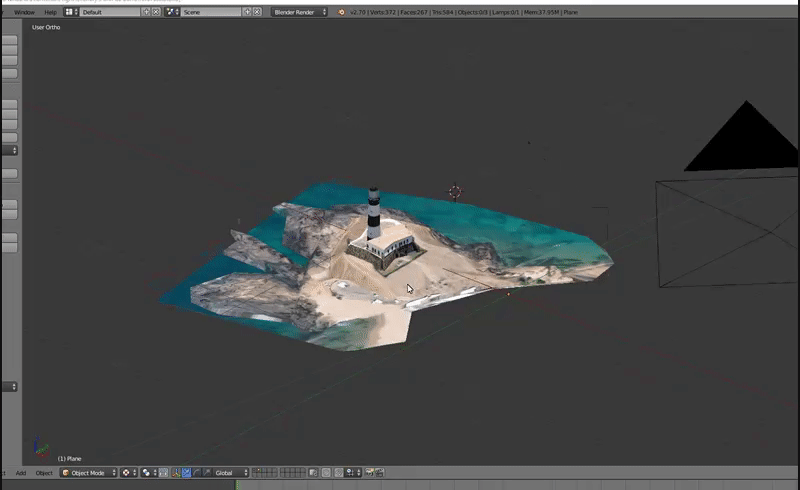Open the Object menu in 3D view header
Viewport: 800px width, 490px height.
44,473
